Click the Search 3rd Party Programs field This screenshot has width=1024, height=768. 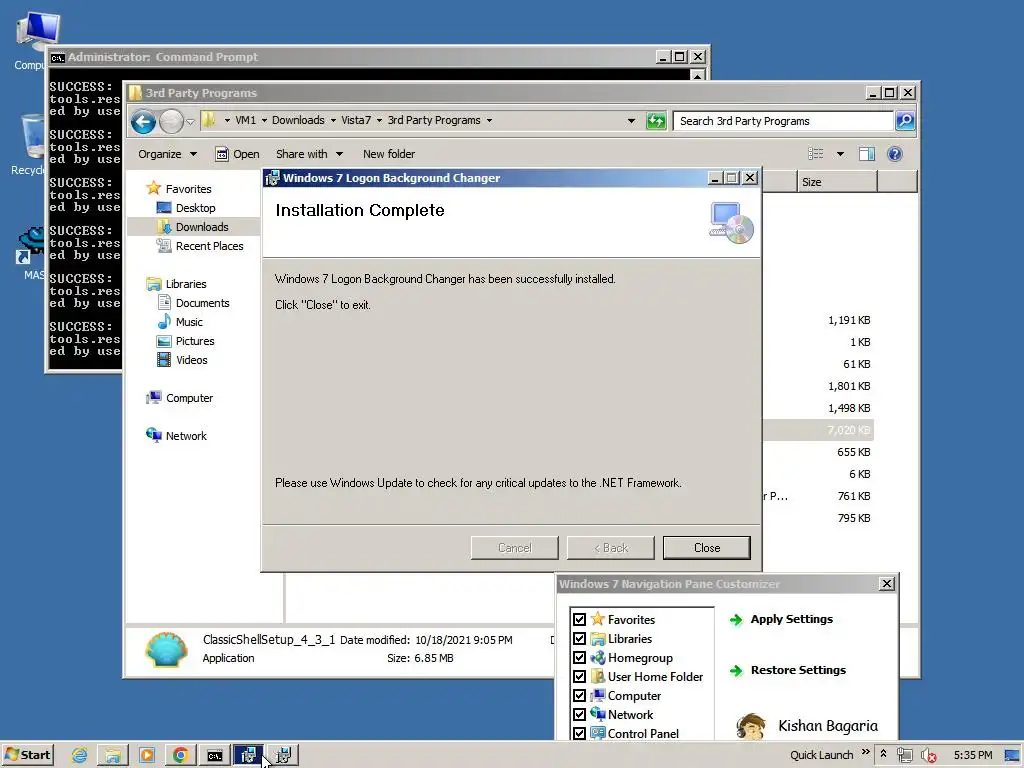[783, 121]
